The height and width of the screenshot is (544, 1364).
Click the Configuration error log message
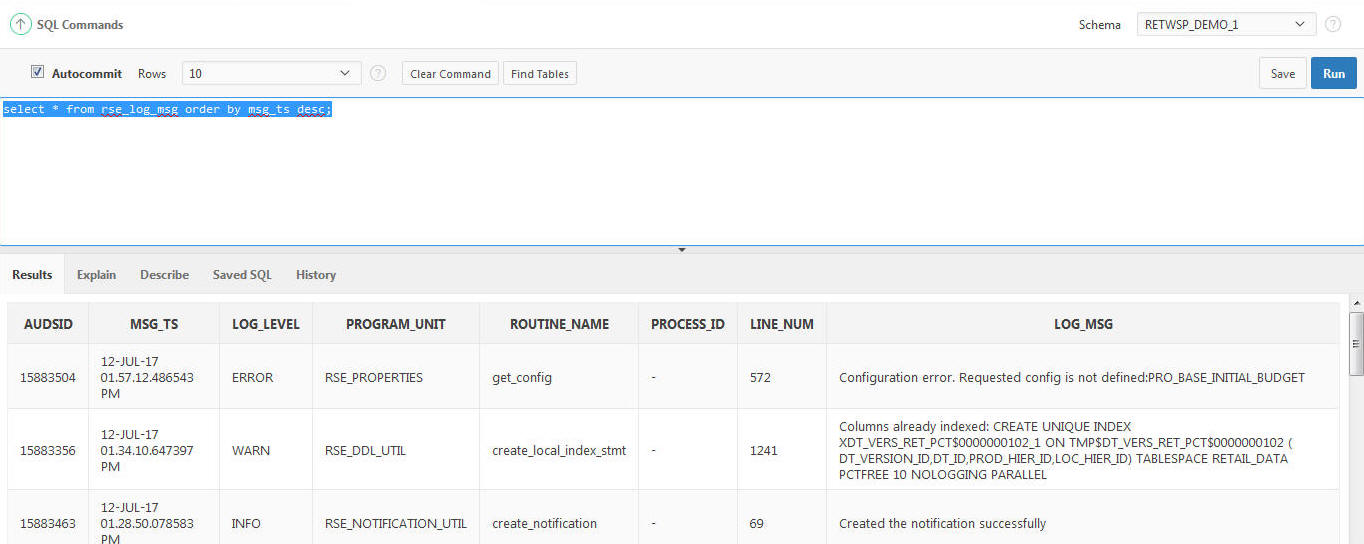point(1072,377)
